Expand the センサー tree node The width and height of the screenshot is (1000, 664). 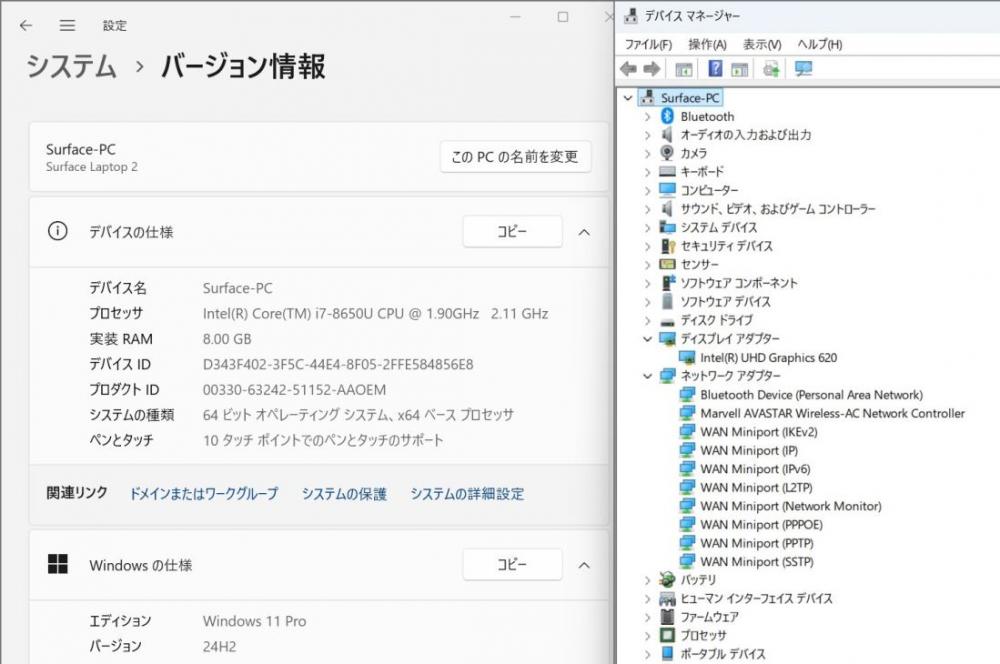pyautogui.click(x=647, y=264)
